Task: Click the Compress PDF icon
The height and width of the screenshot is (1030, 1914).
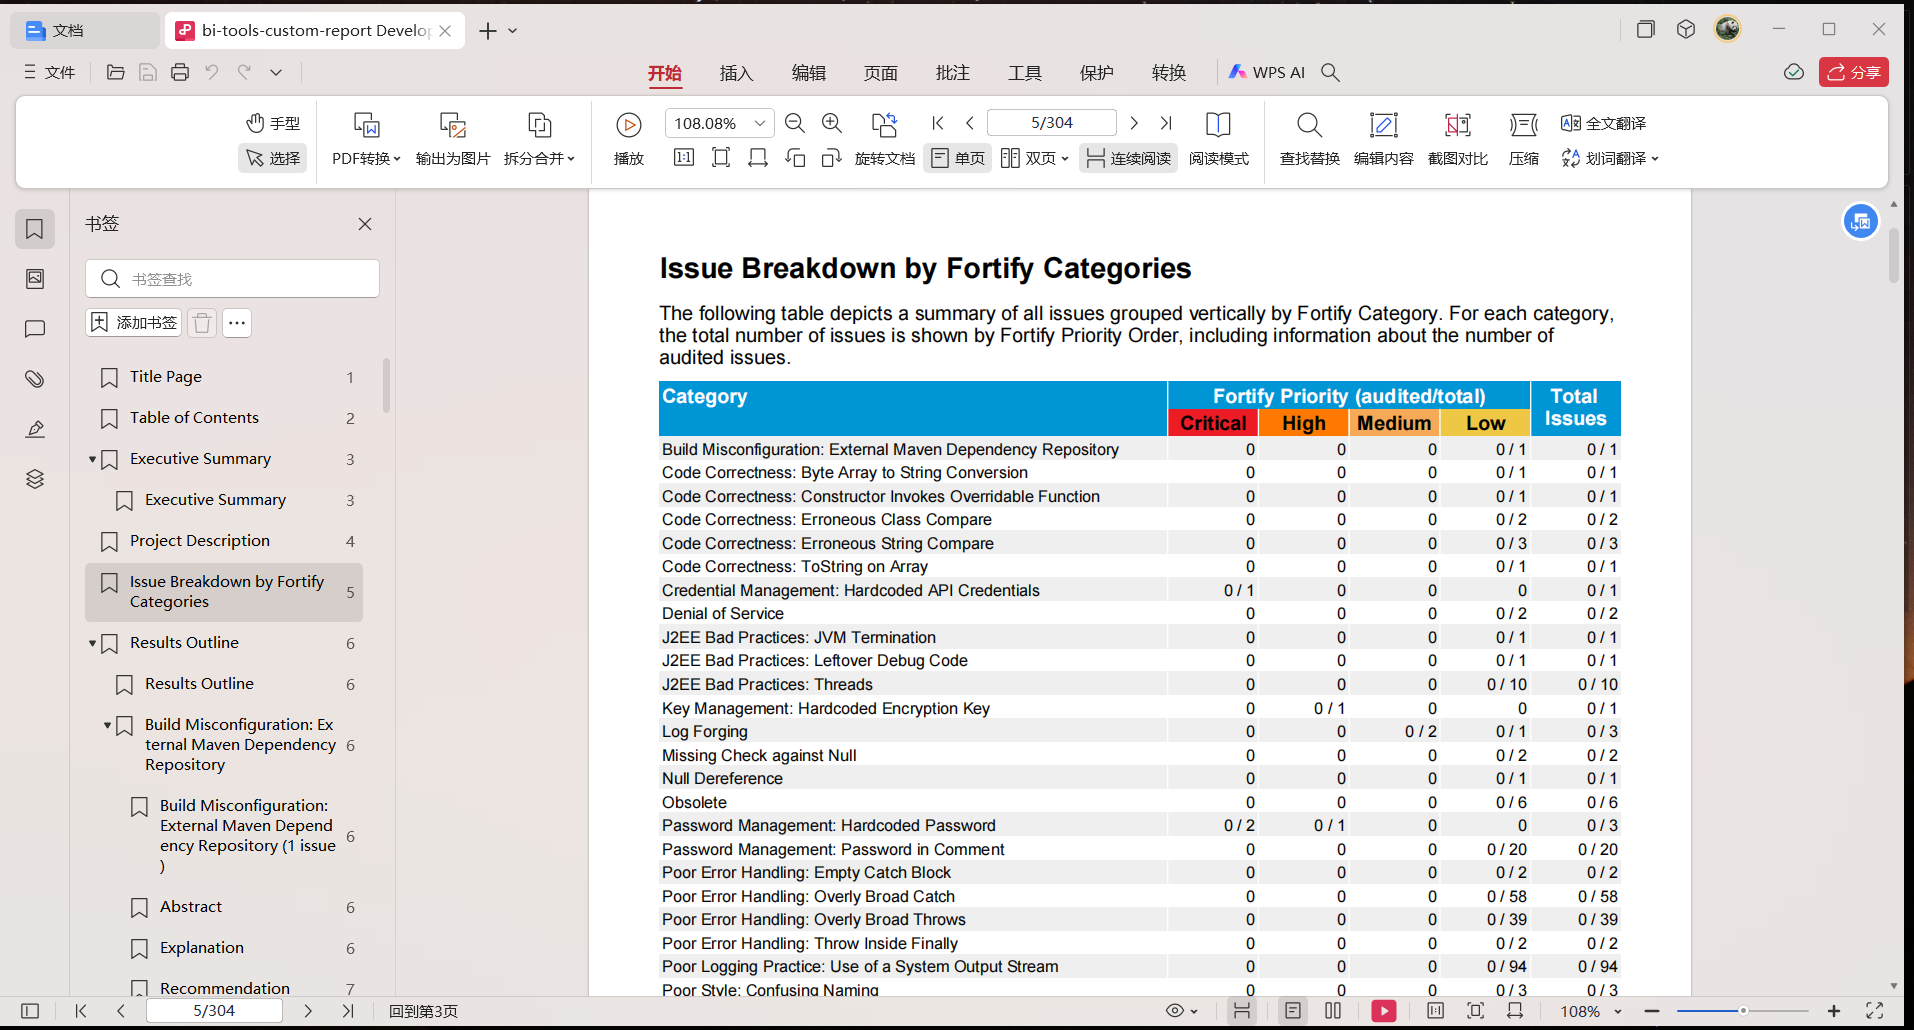Action: pos(1524,125)
